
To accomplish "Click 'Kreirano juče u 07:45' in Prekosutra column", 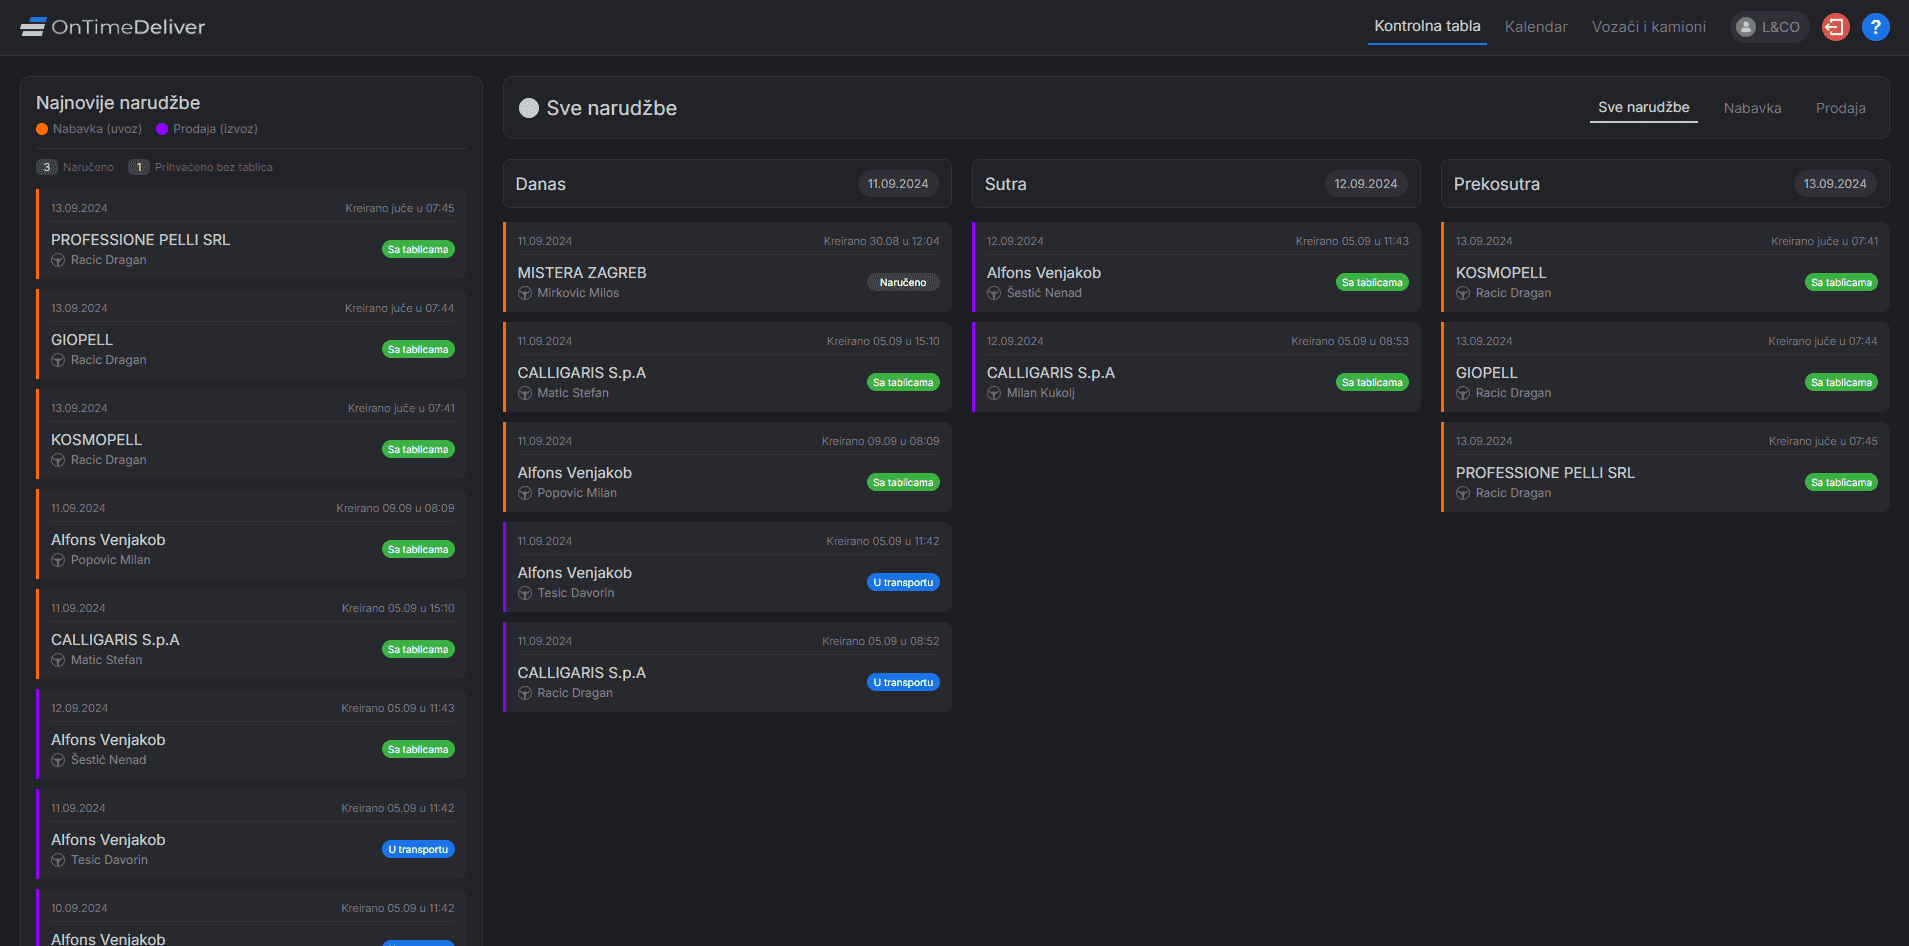I will coord(1822,441).
